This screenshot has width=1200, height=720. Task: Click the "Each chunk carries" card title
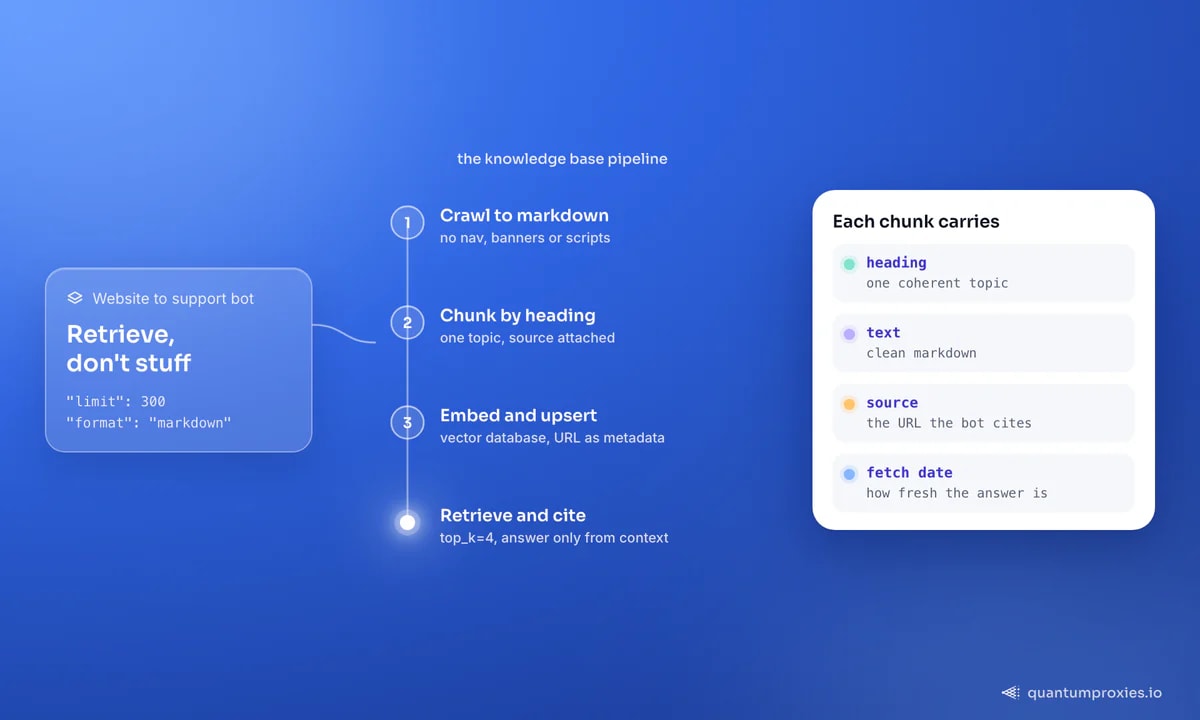(916, 221)
